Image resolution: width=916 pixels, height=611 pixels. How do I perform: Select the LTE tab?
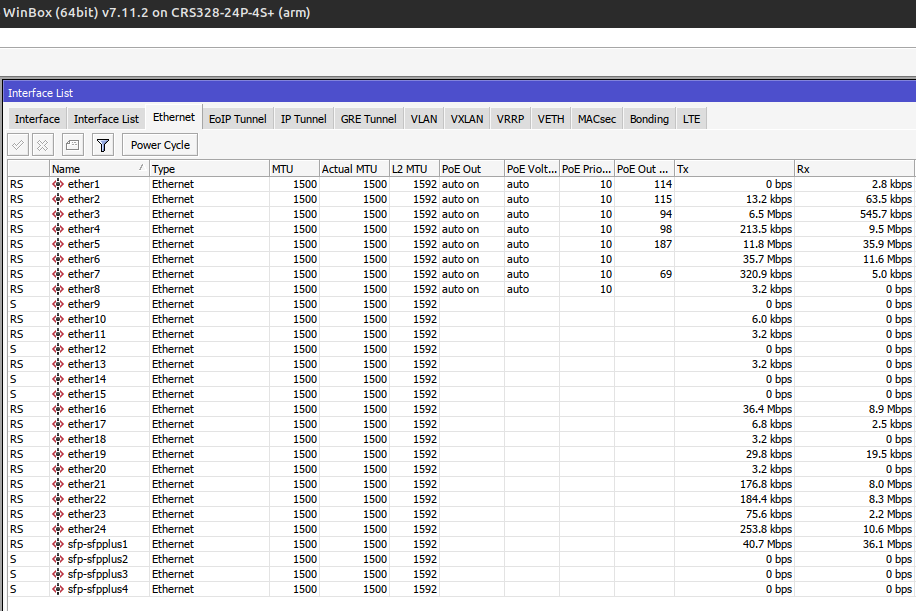coord(692,119)
